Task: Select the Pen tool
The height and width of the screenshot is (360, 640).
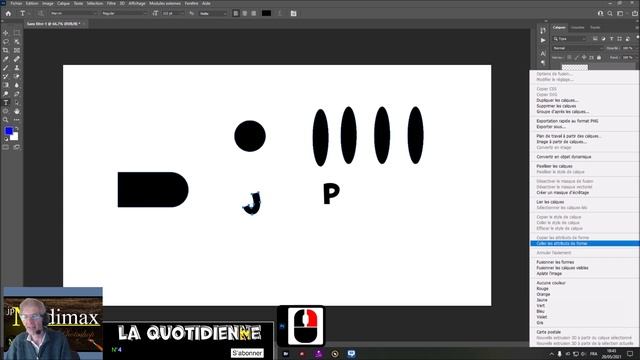Action: 17,94
